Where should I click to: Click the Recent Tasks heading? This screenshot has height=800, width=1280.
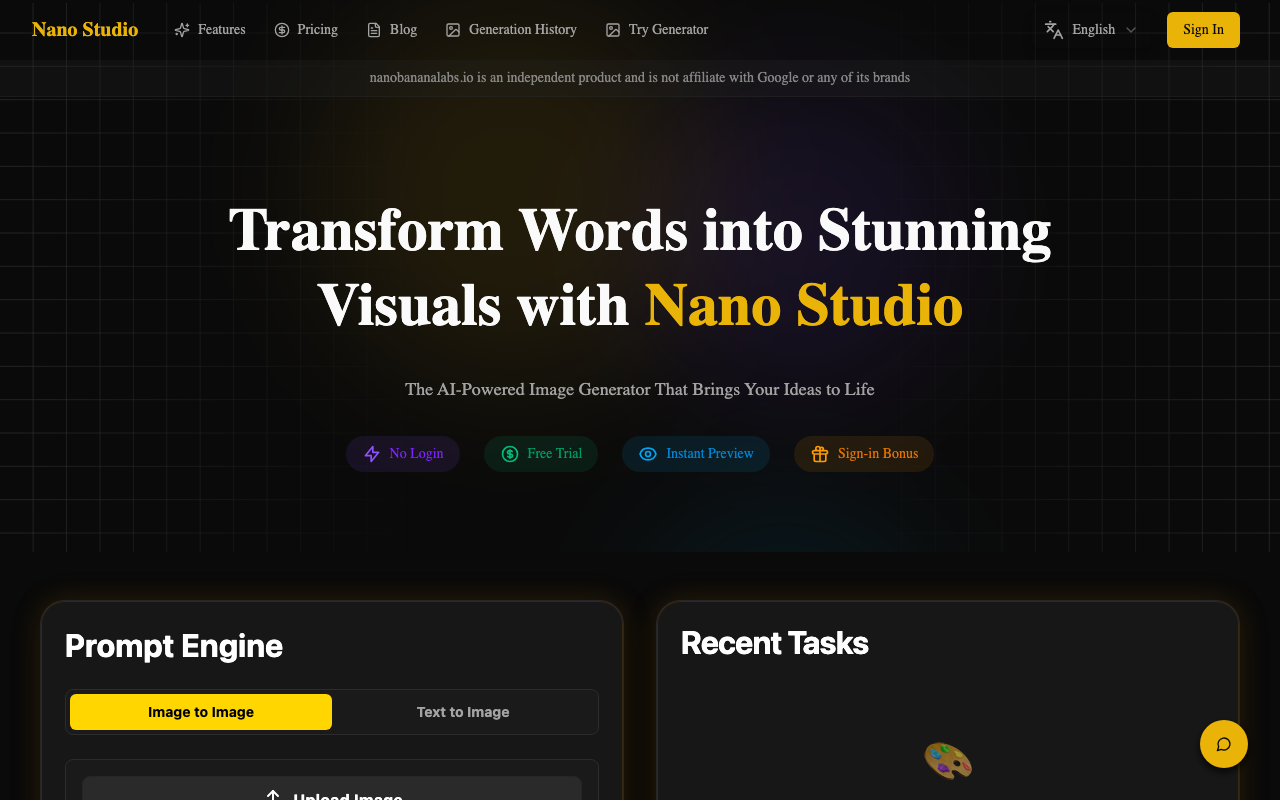pyautogui.click(x=775, y=643)
